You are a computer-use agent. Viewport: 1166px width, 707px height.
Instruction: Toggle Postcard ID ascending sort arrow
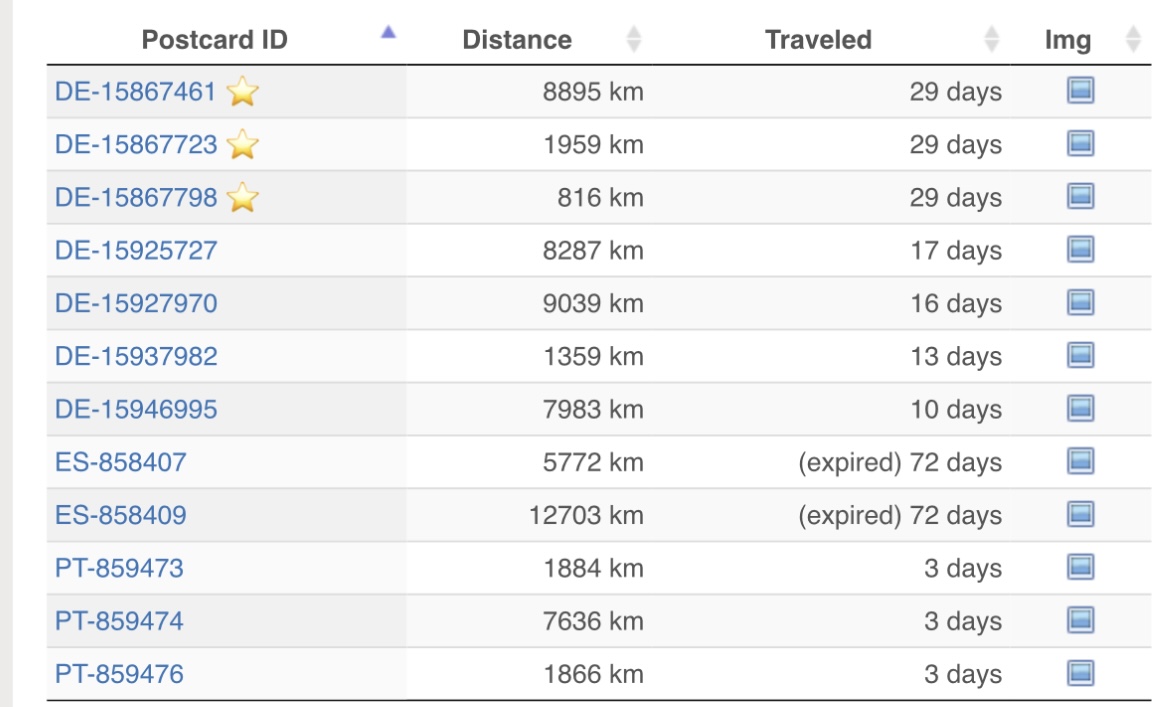click(x=388, y=33)
